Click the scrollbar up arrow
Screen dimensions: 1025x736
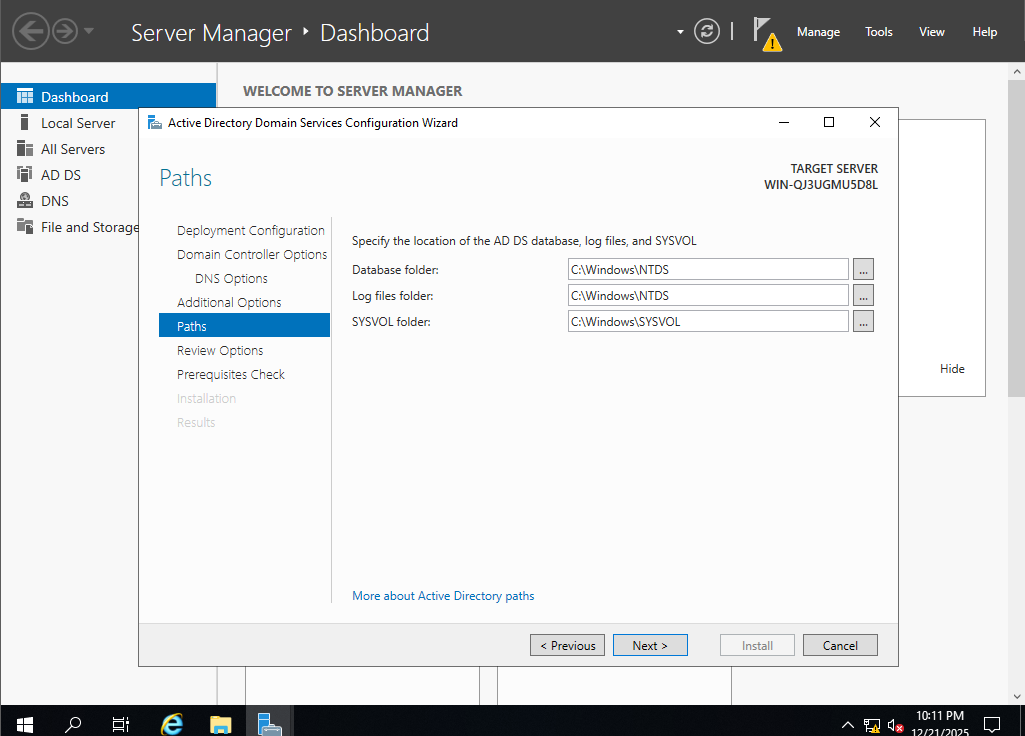point(1017,71)
